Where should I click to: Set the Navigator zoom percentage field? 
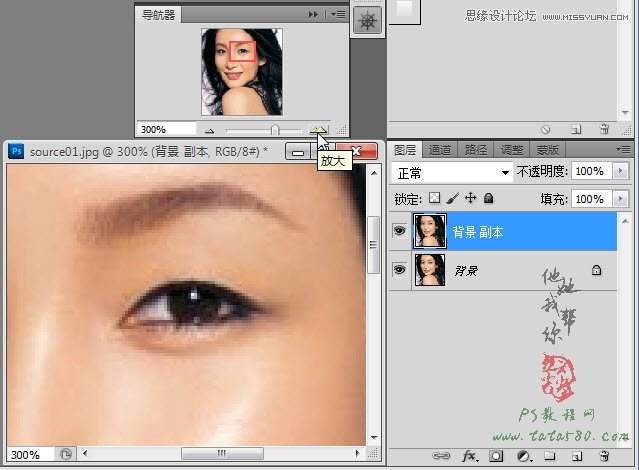[166, 129]
